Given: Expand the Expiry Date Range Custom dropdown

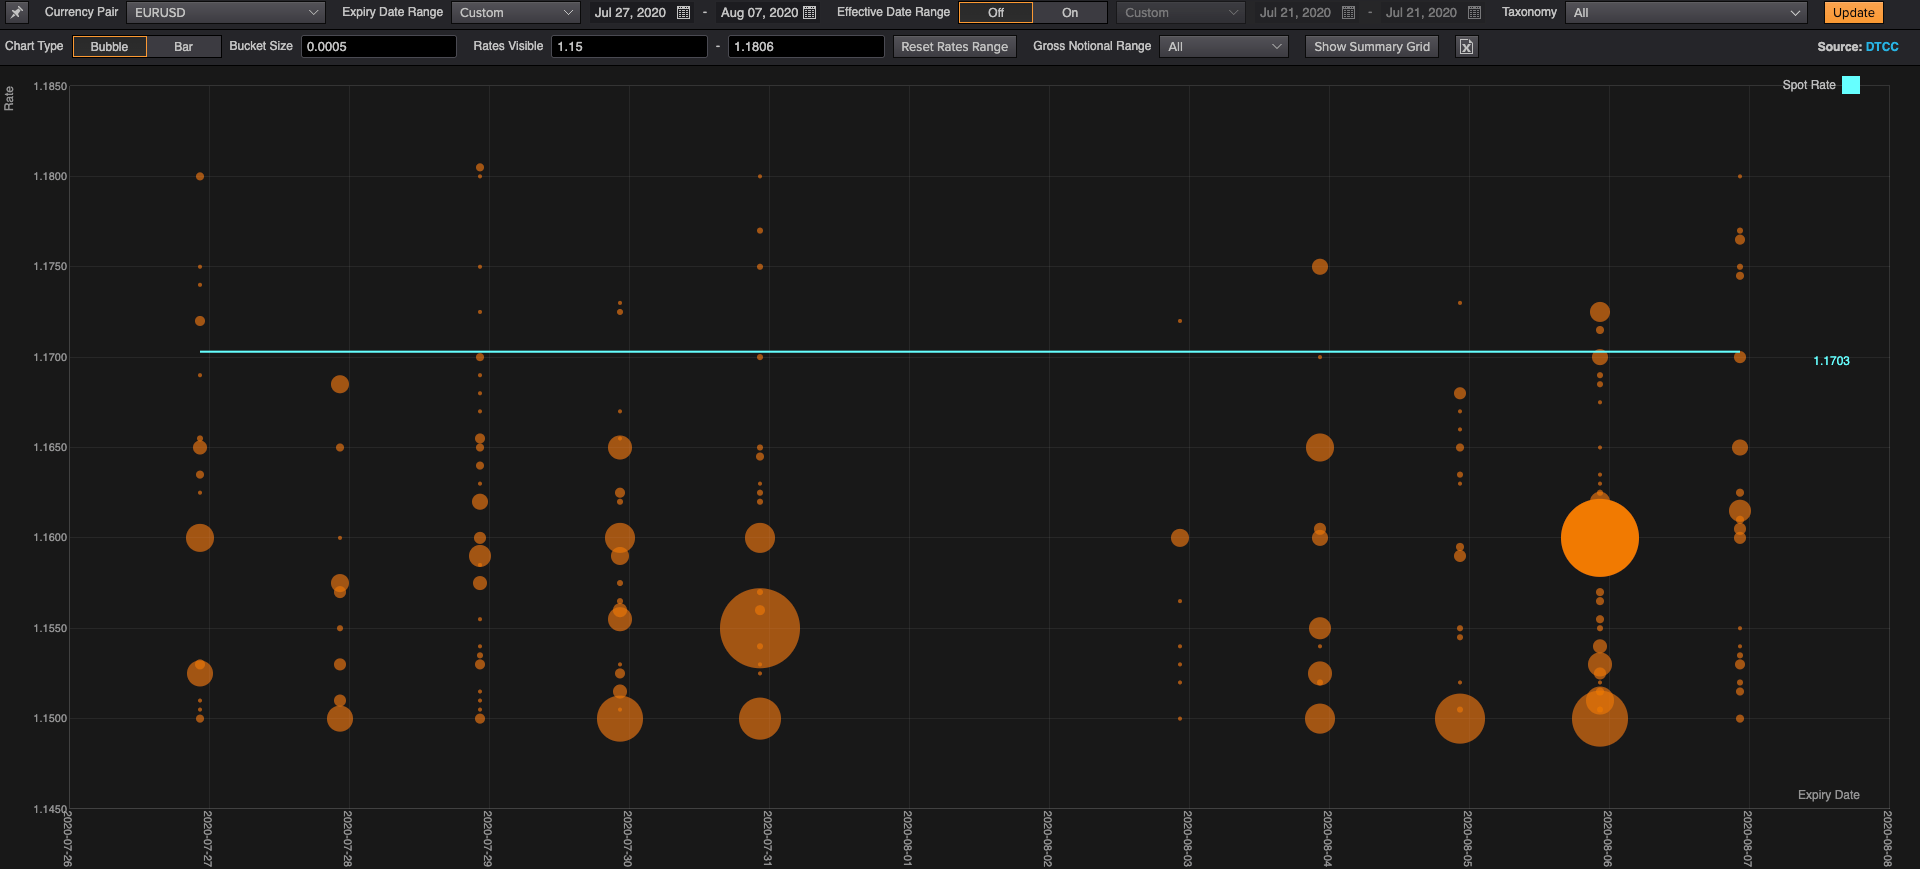Looking at the screenshot, I should click(x=515, y=13).
